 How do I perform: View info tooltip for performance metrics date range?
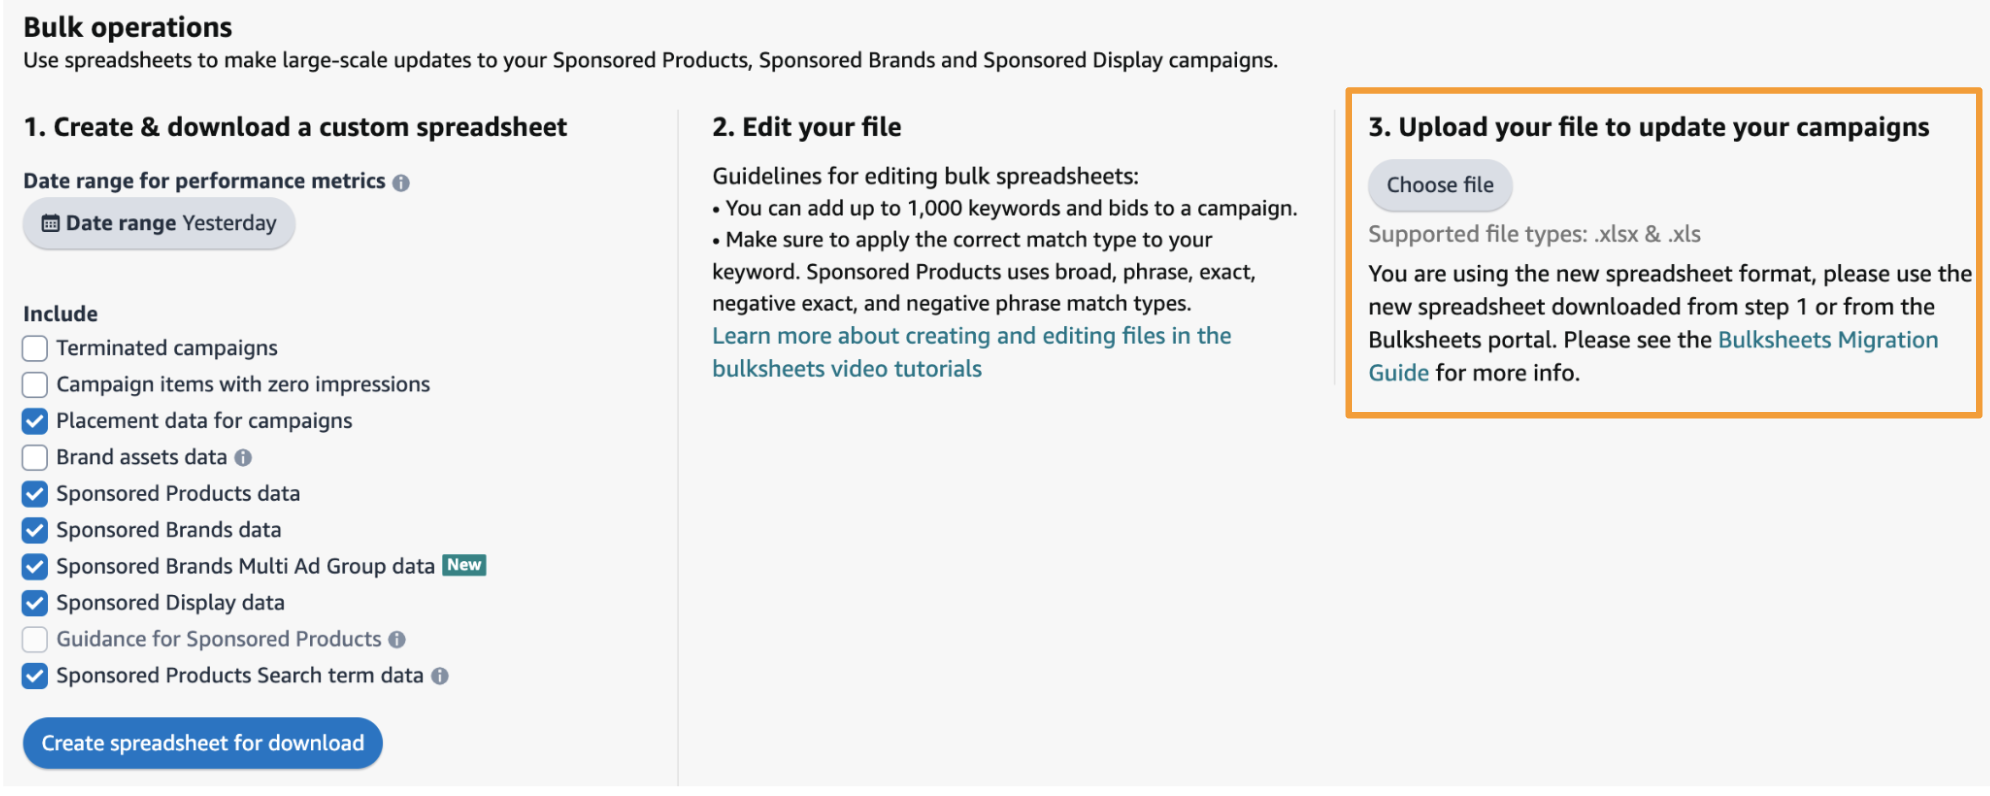tap(403, 181)
